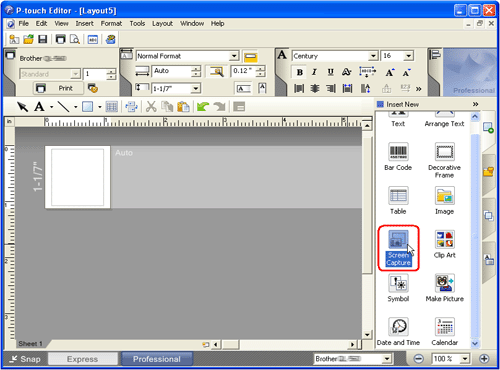The height and width of the screenshot is (370, 500).
Task: Toggle Italic text formatting
Action: pyautogui.click(x=314, y=72)
